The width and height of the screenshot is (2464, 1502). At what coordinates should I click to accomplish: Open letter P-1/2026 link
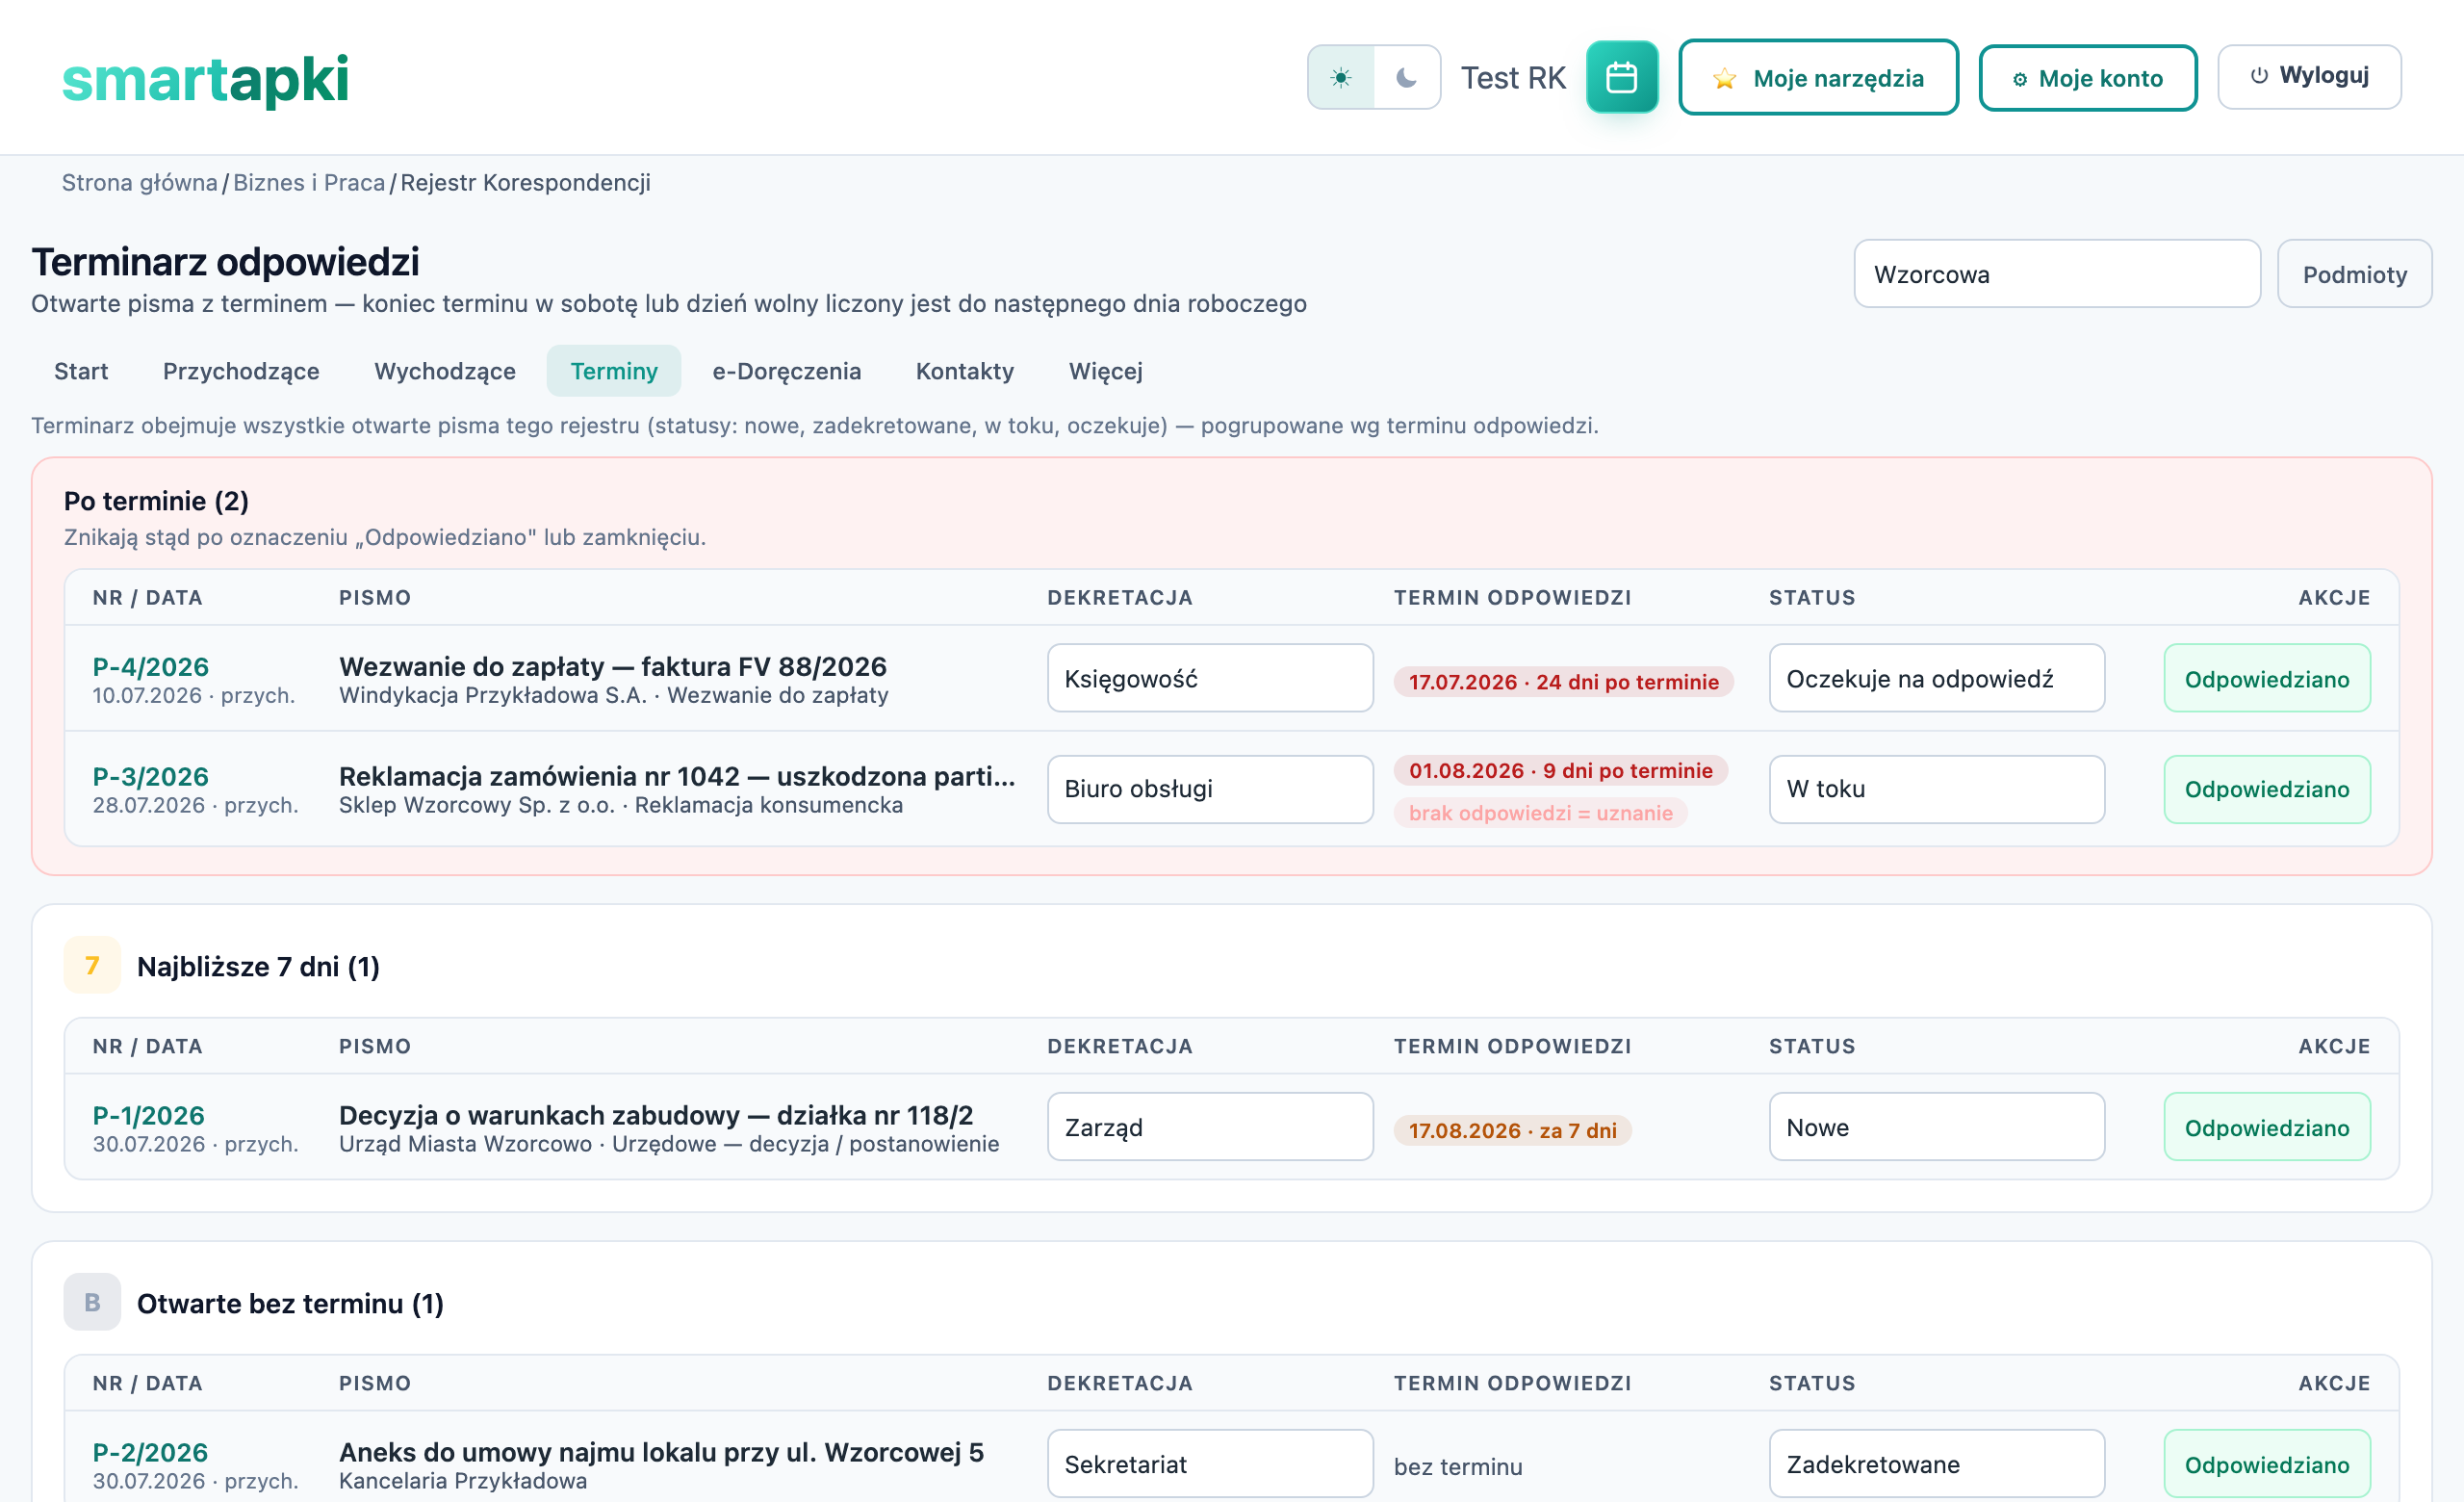click(148, 1115)
